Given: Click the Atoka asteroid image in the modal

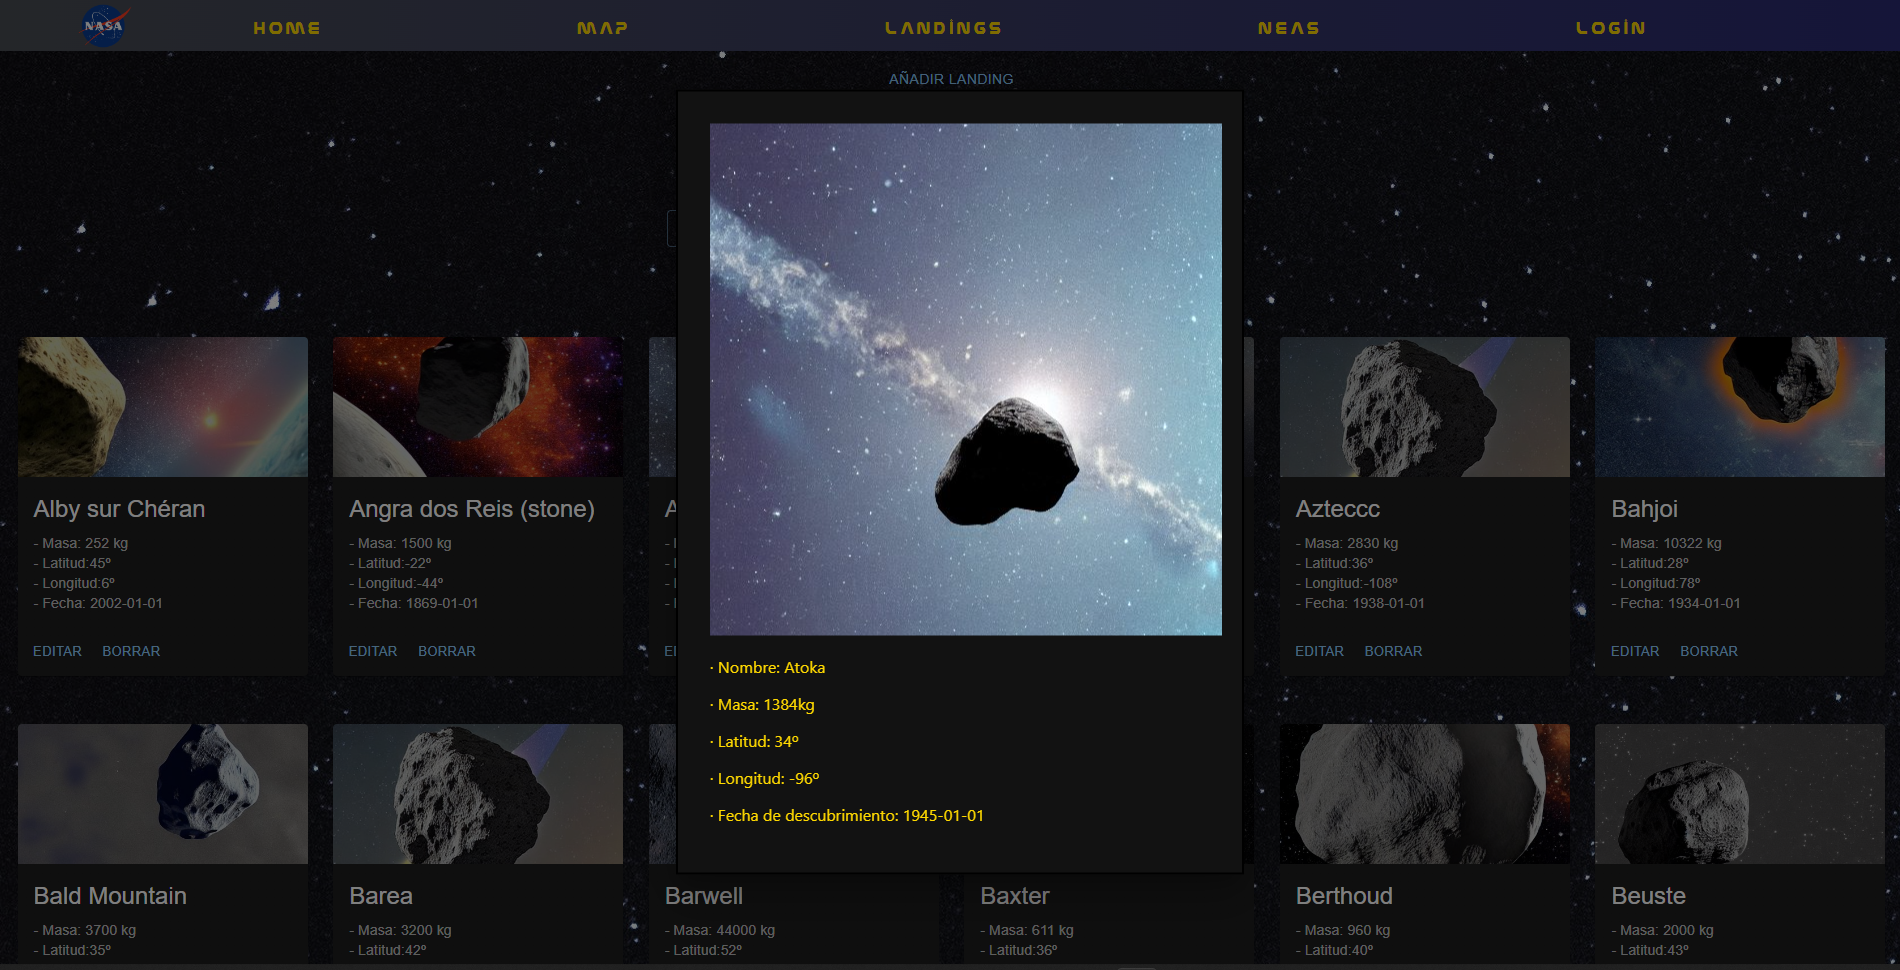Looking at the screenshot, I should pos(965,380).
